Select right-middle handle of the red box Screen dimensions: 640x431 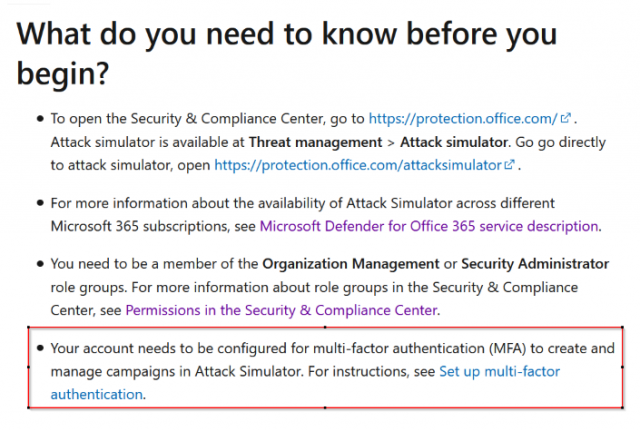tap(623, 367)
